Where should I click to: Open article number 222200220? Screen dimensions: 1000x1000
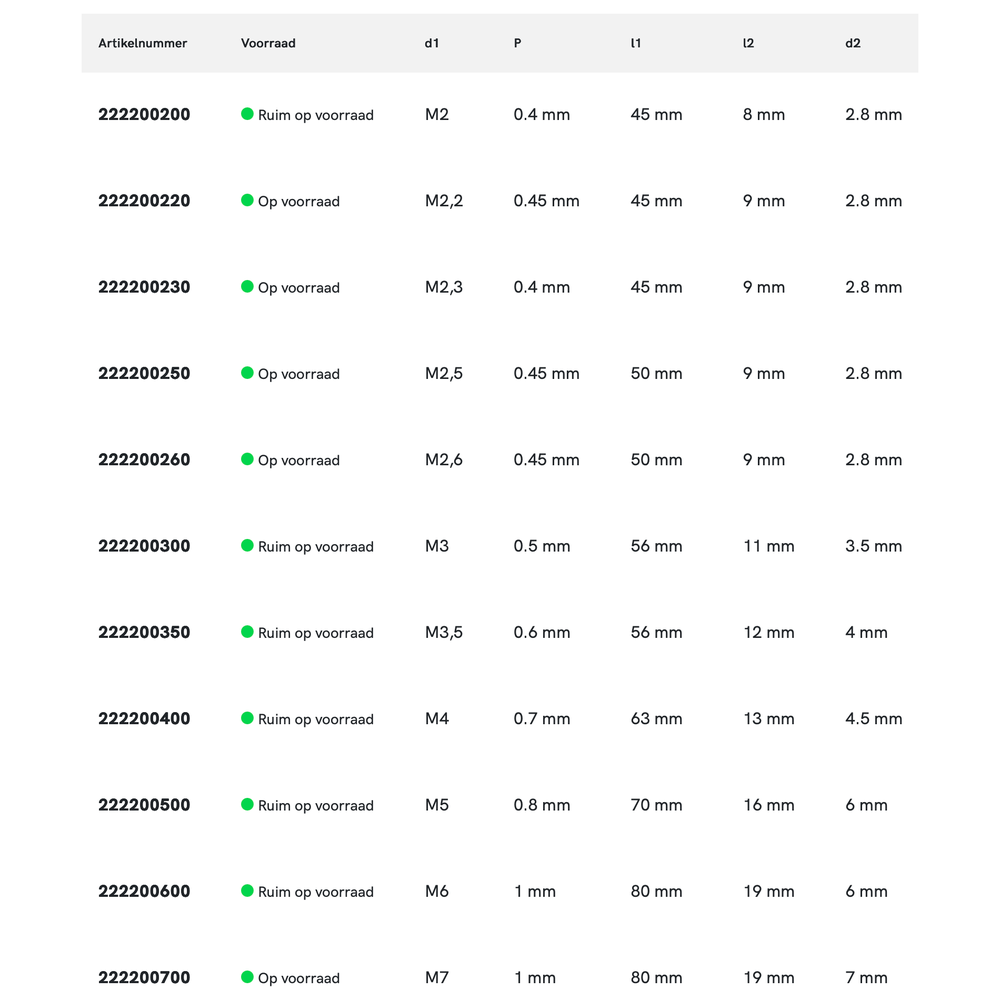click(x=144, y=201)
